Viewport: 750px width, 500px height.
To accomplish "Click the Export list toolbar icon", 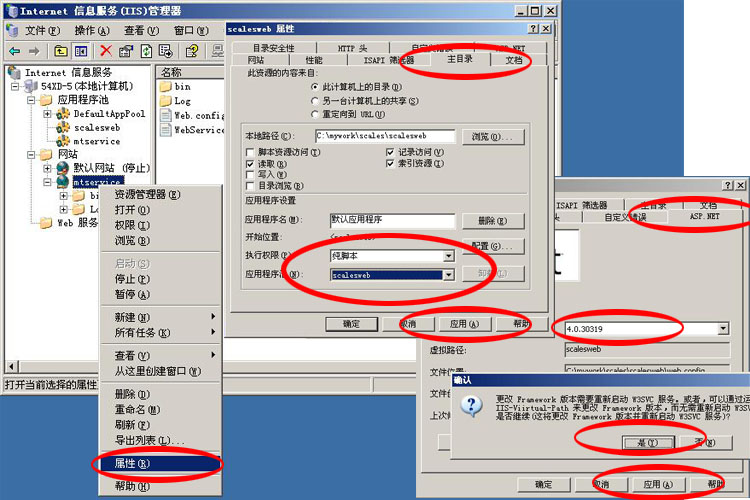I will [x=165, y=51].
